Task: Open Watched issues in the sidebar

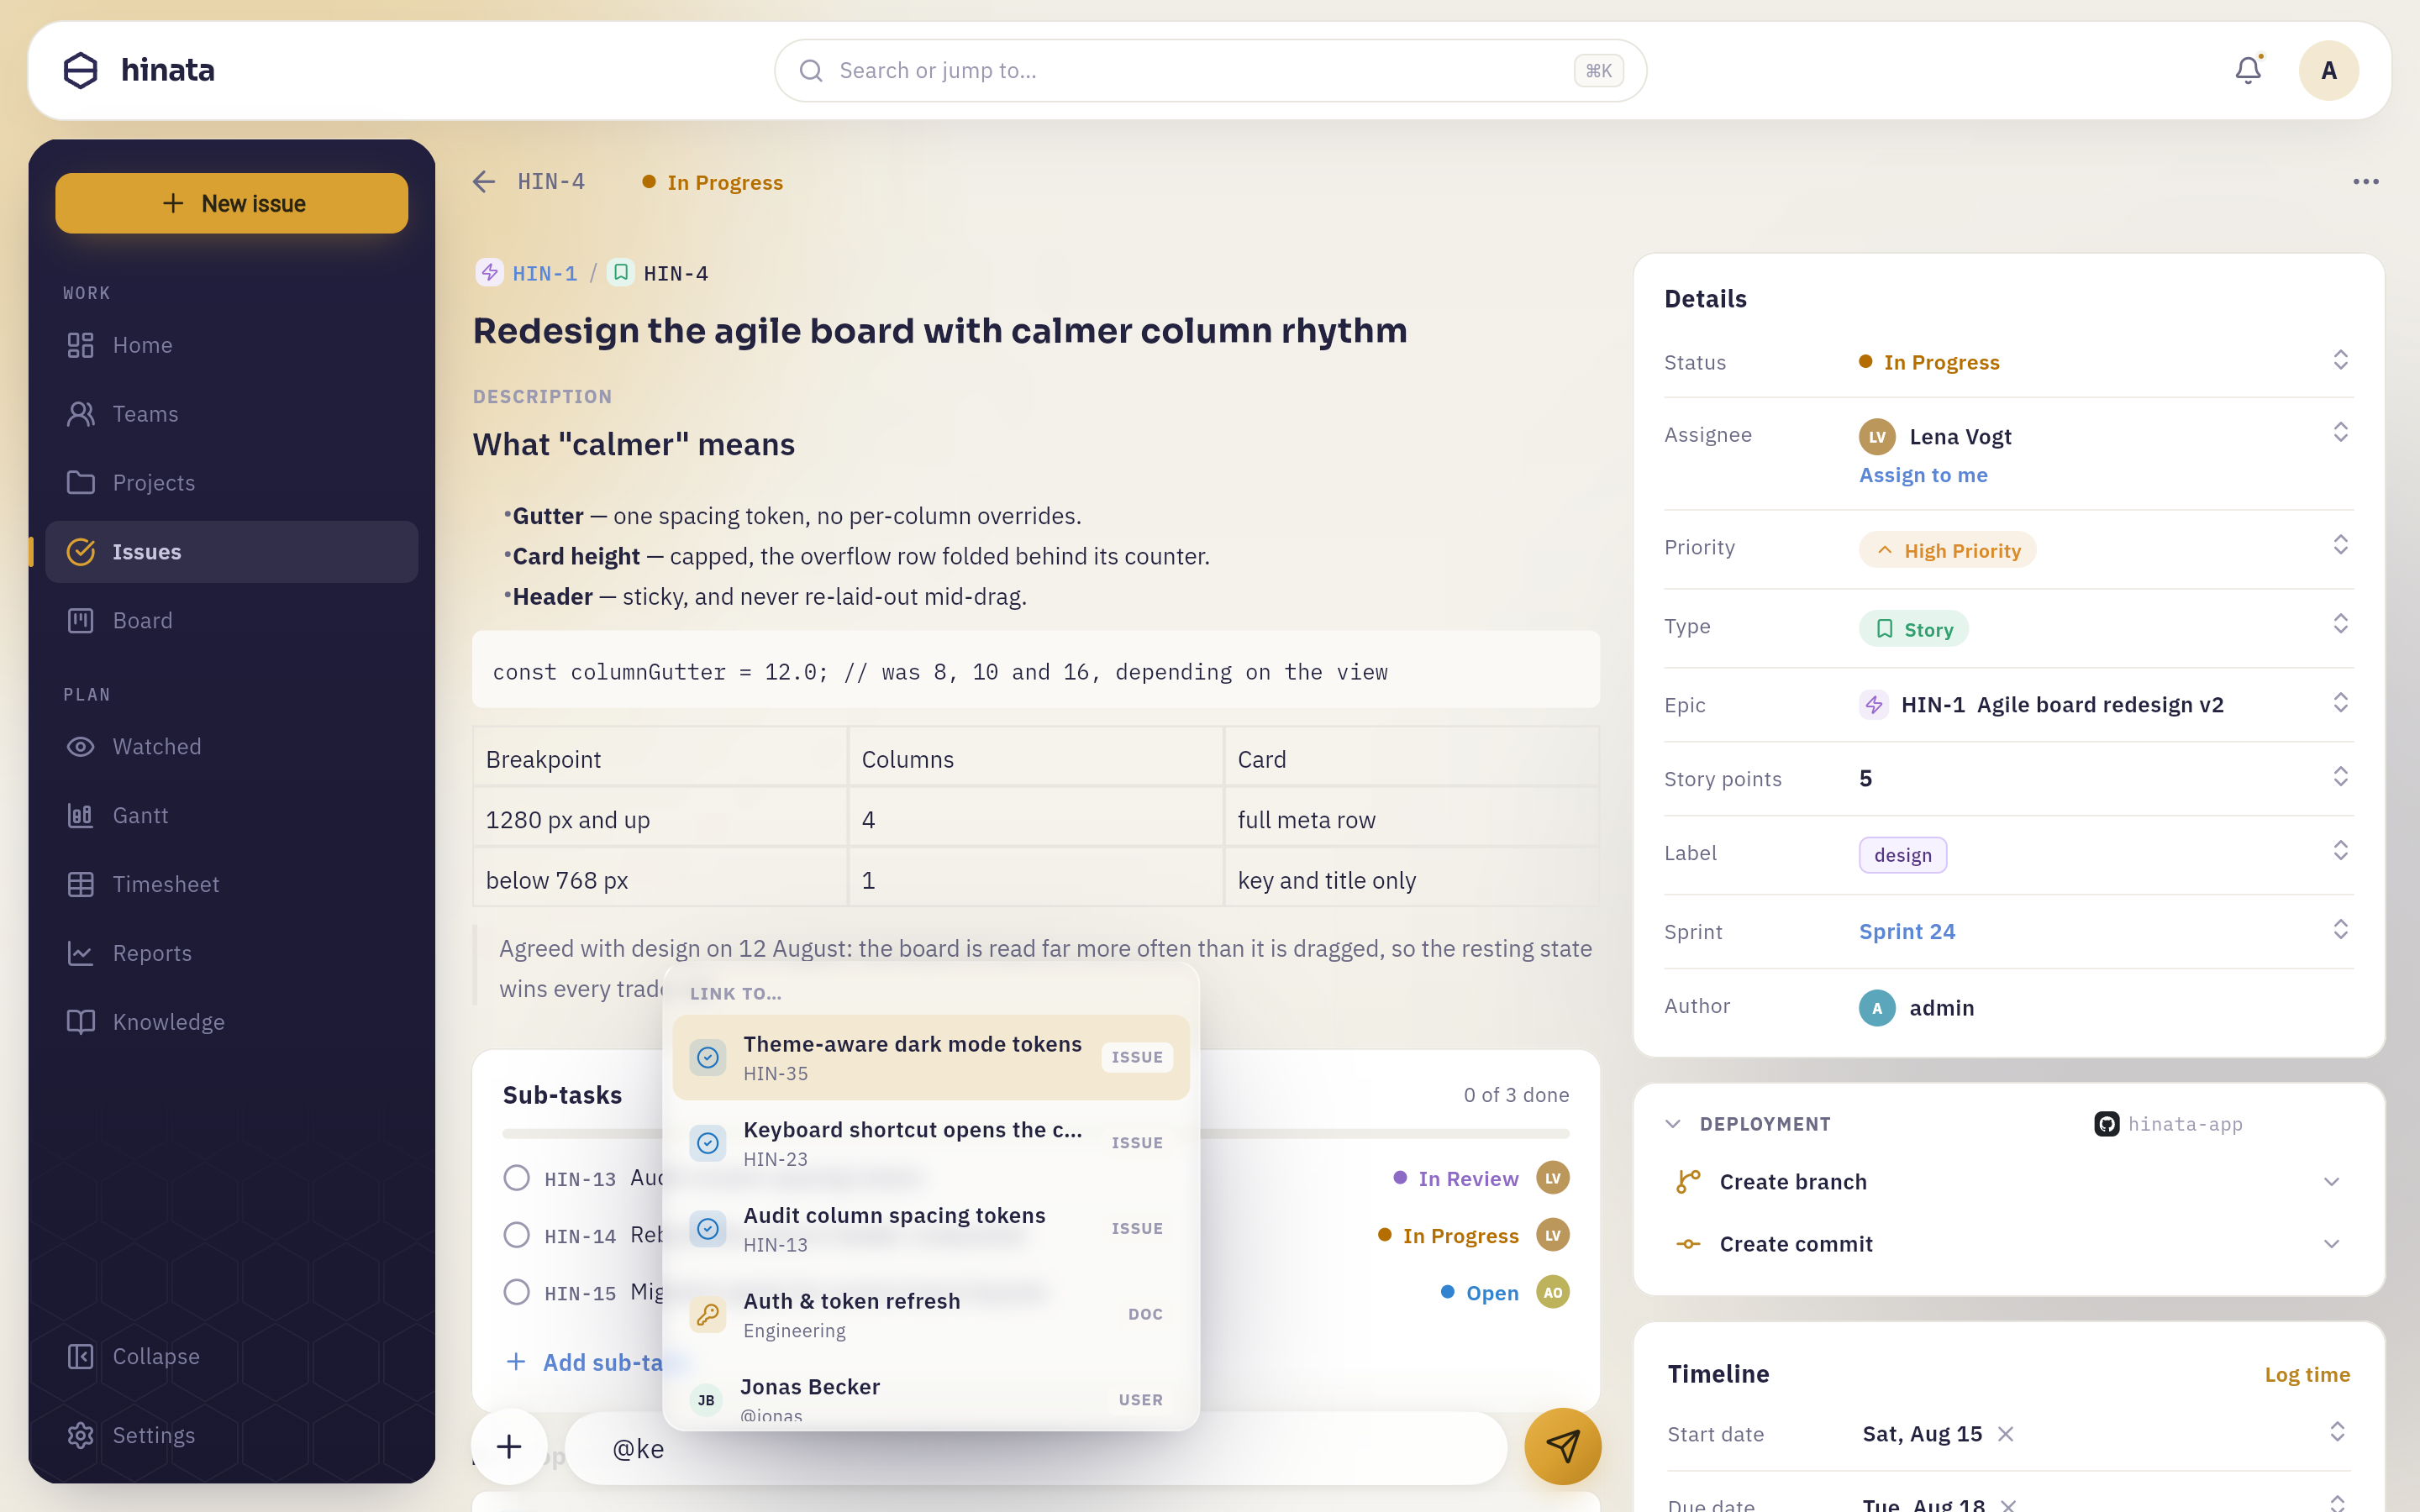Action: click(232, 747)
